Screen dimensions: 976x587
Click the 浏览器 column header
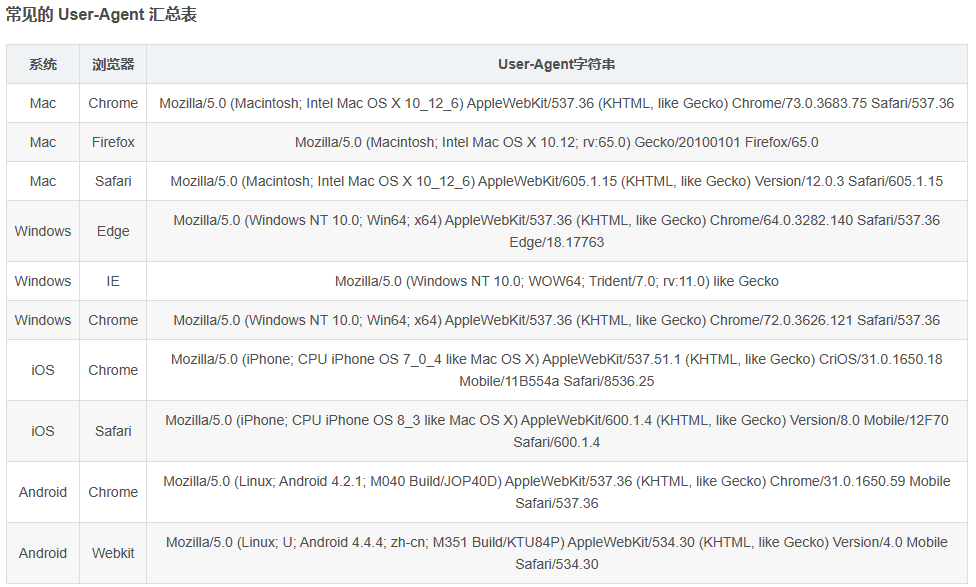[x=113, y=64]
